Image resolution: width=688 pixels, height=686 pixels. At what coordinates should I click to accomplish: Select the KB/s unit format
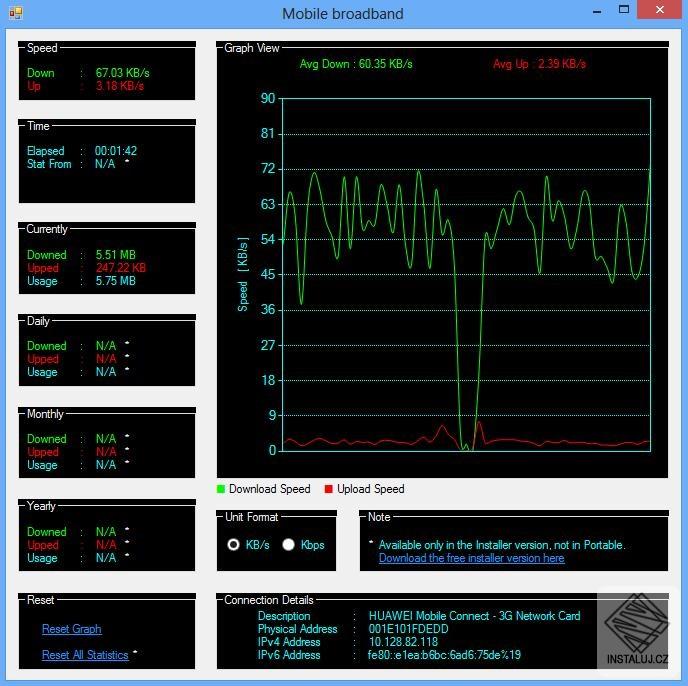coord(234,545)
